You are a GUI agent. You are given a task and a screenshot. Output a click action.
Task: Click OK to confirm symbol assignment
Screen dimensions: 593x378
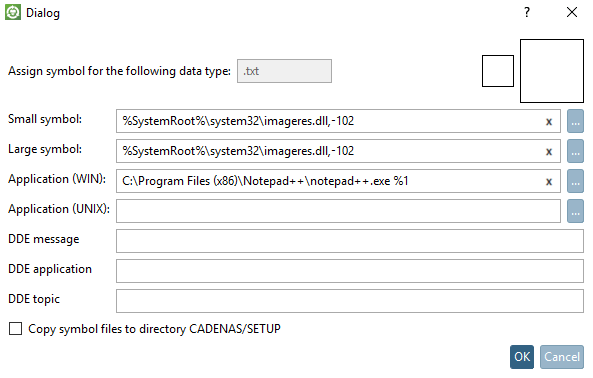[x=522, y=357]
